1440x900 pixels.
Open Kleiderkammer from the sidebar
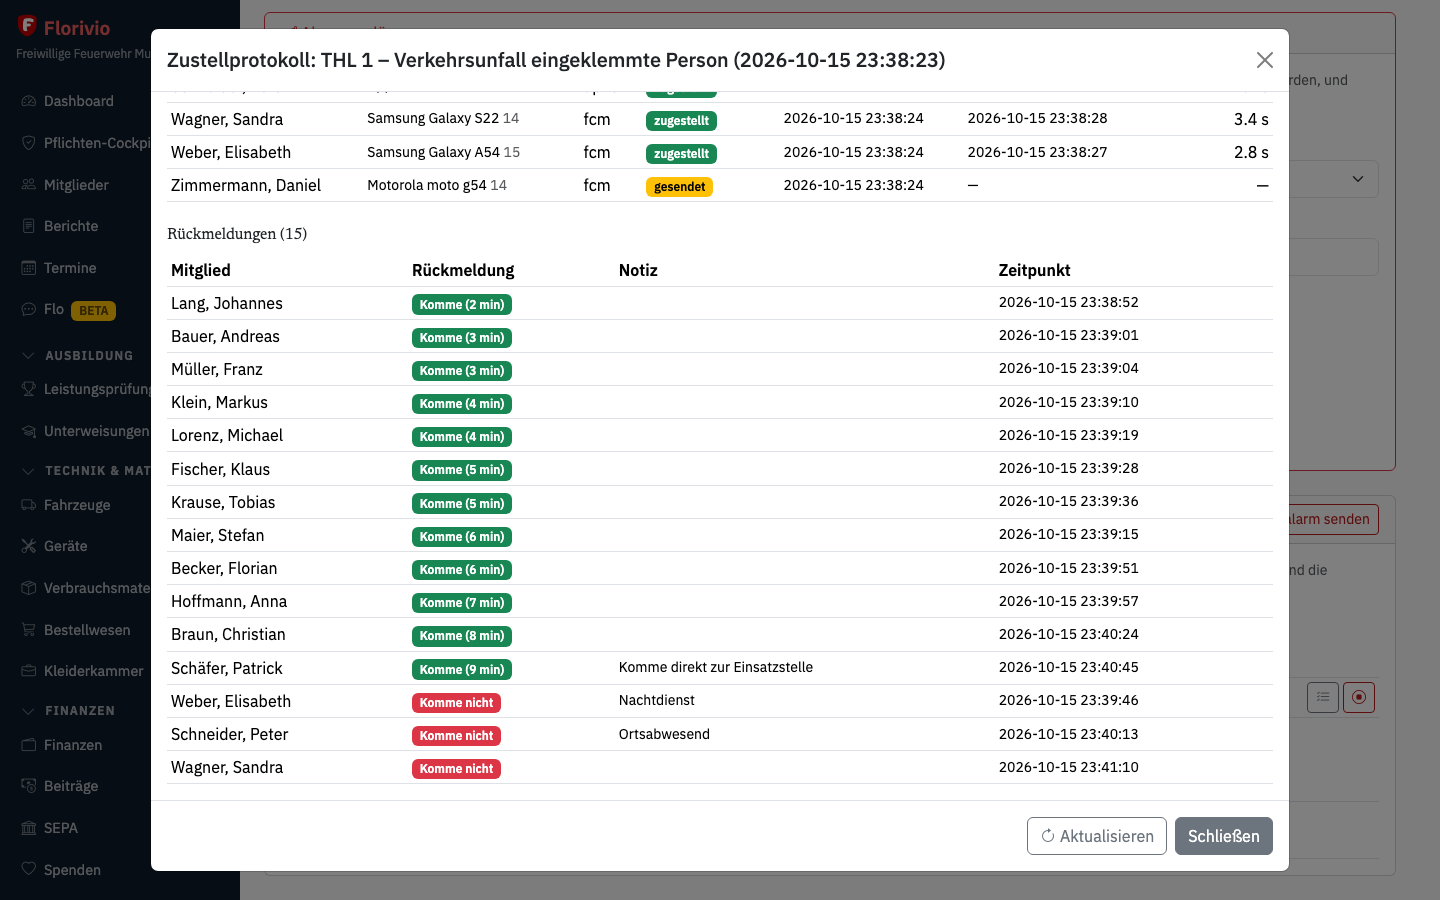[x=82, y=671]
